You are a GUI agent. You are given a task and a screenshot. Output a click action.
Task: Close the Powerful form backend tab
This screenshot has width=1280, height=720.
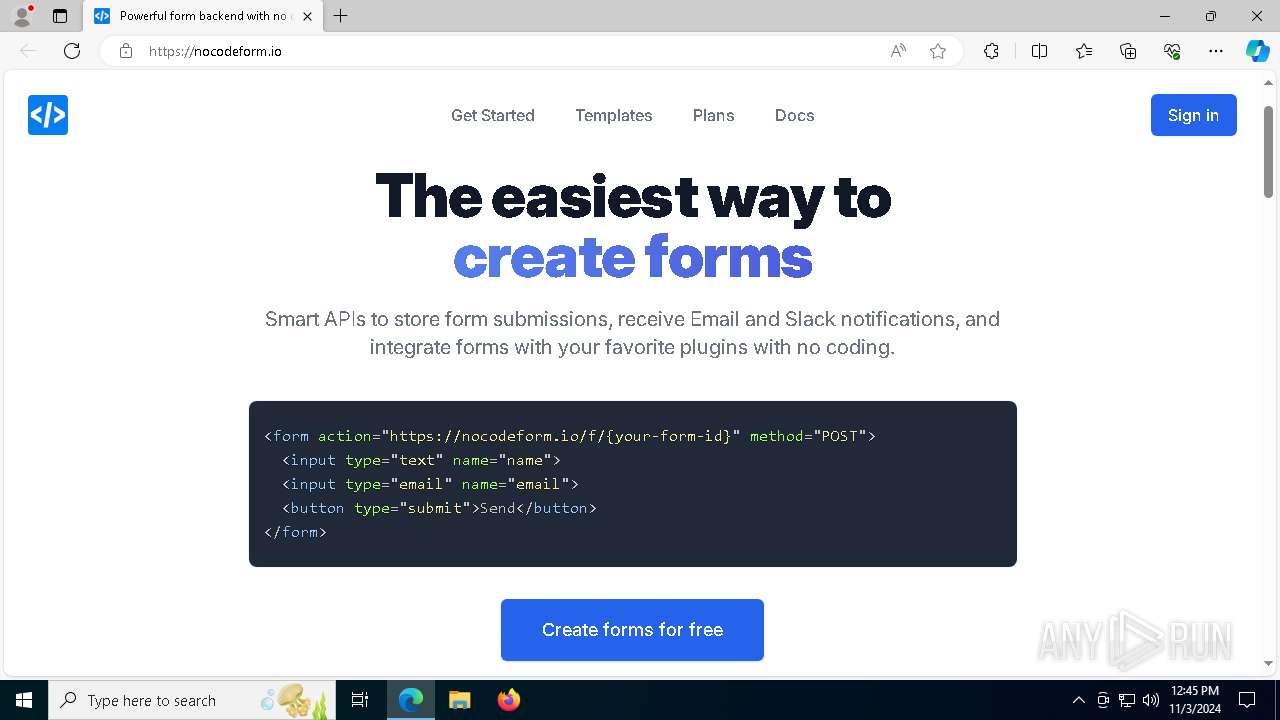[307, 16]
